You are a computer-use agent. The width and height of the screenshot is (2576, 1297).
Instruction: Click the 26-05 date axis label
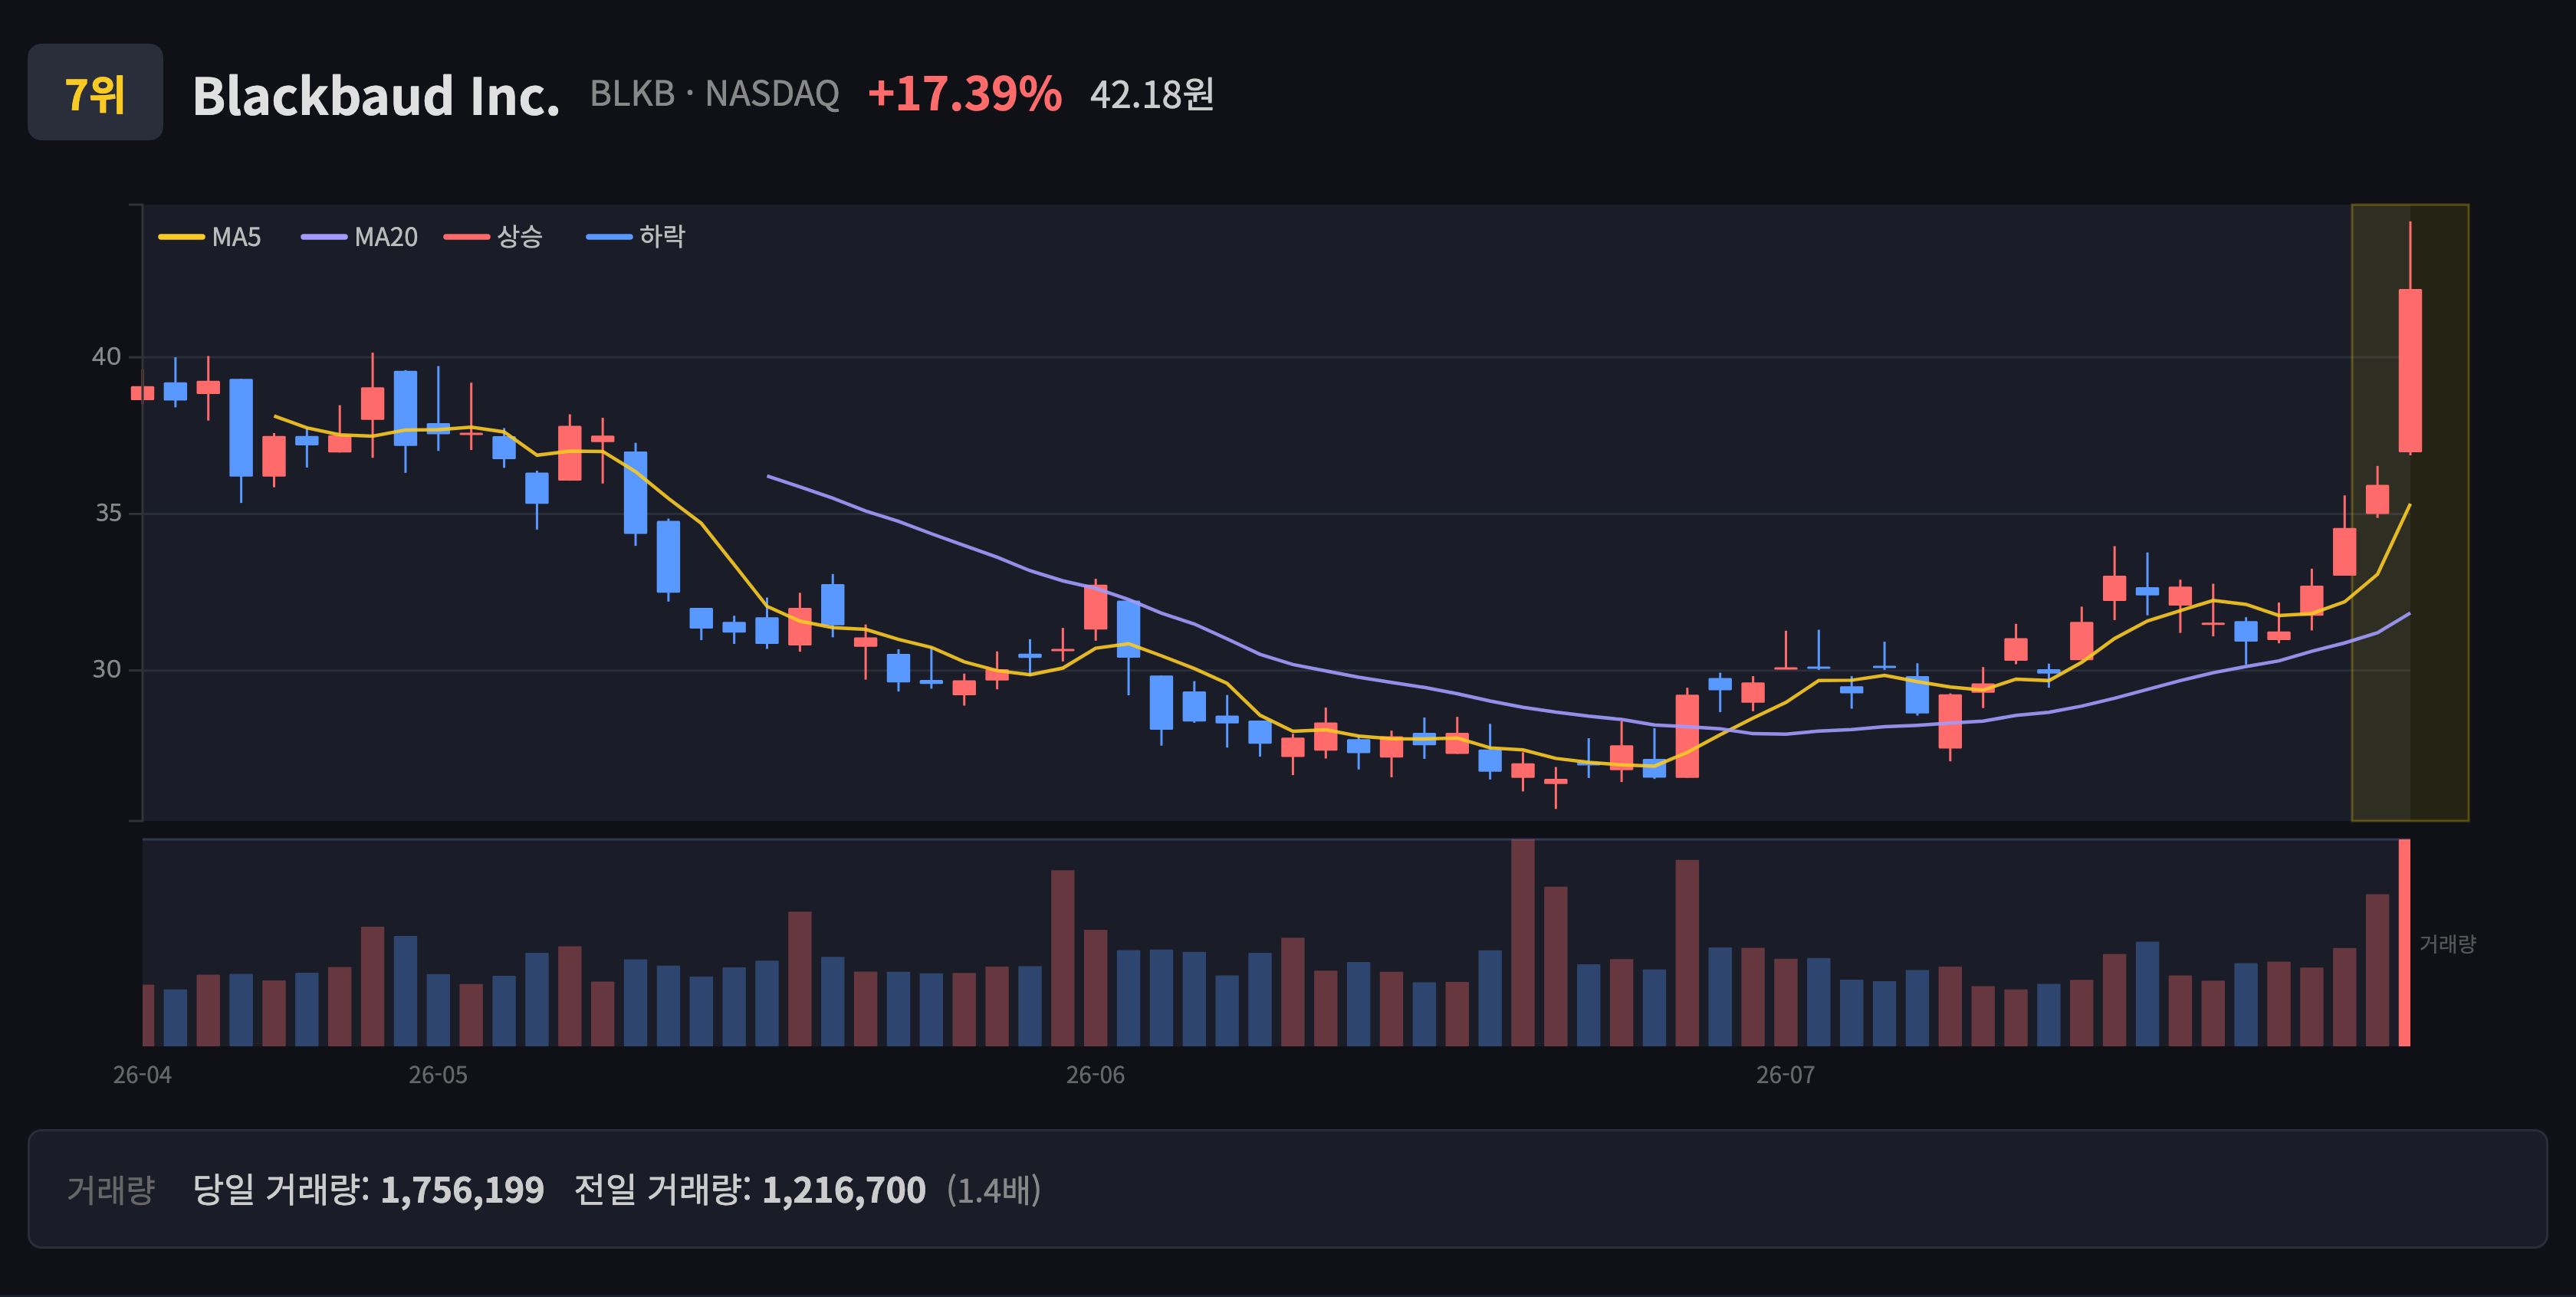coord(438,1075)
